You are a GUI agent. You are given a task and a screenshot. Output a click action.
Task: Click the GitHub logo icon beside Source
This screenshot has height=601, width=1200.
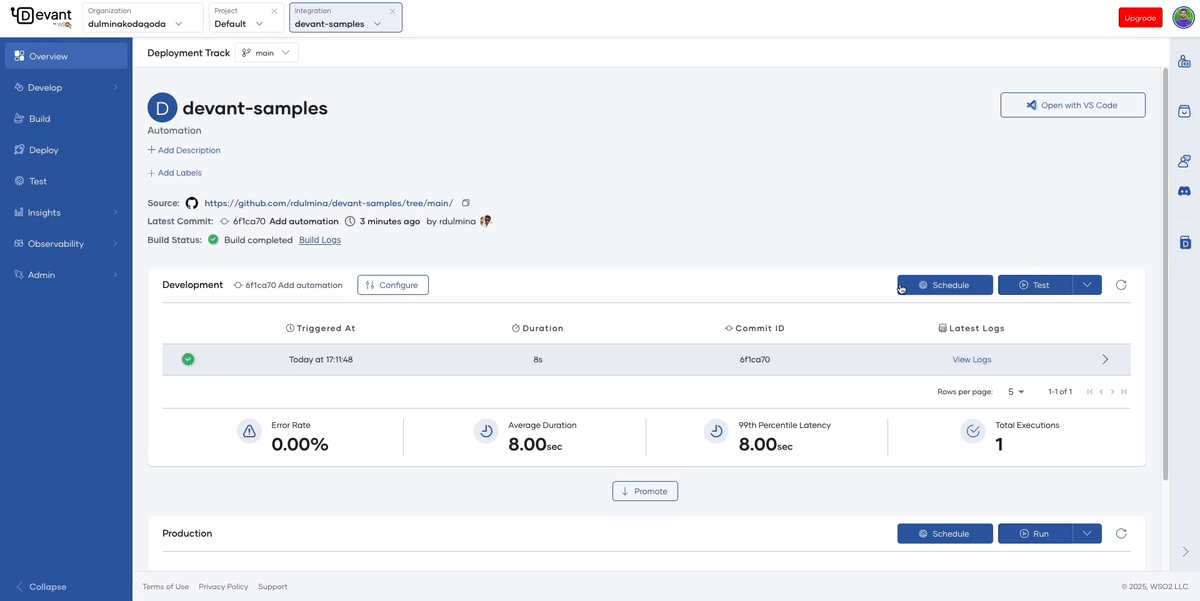click(x=192, y=203)
